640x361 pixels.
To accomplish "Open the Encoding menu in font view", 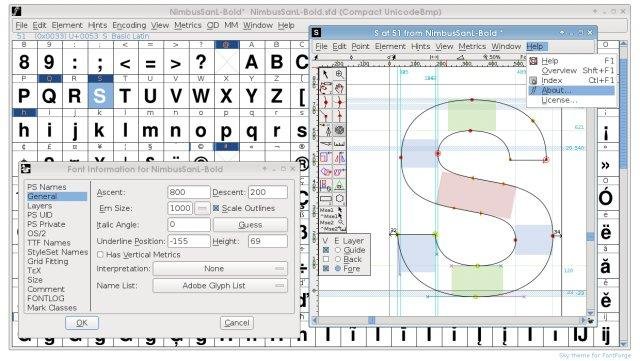I will click(129, 25).
